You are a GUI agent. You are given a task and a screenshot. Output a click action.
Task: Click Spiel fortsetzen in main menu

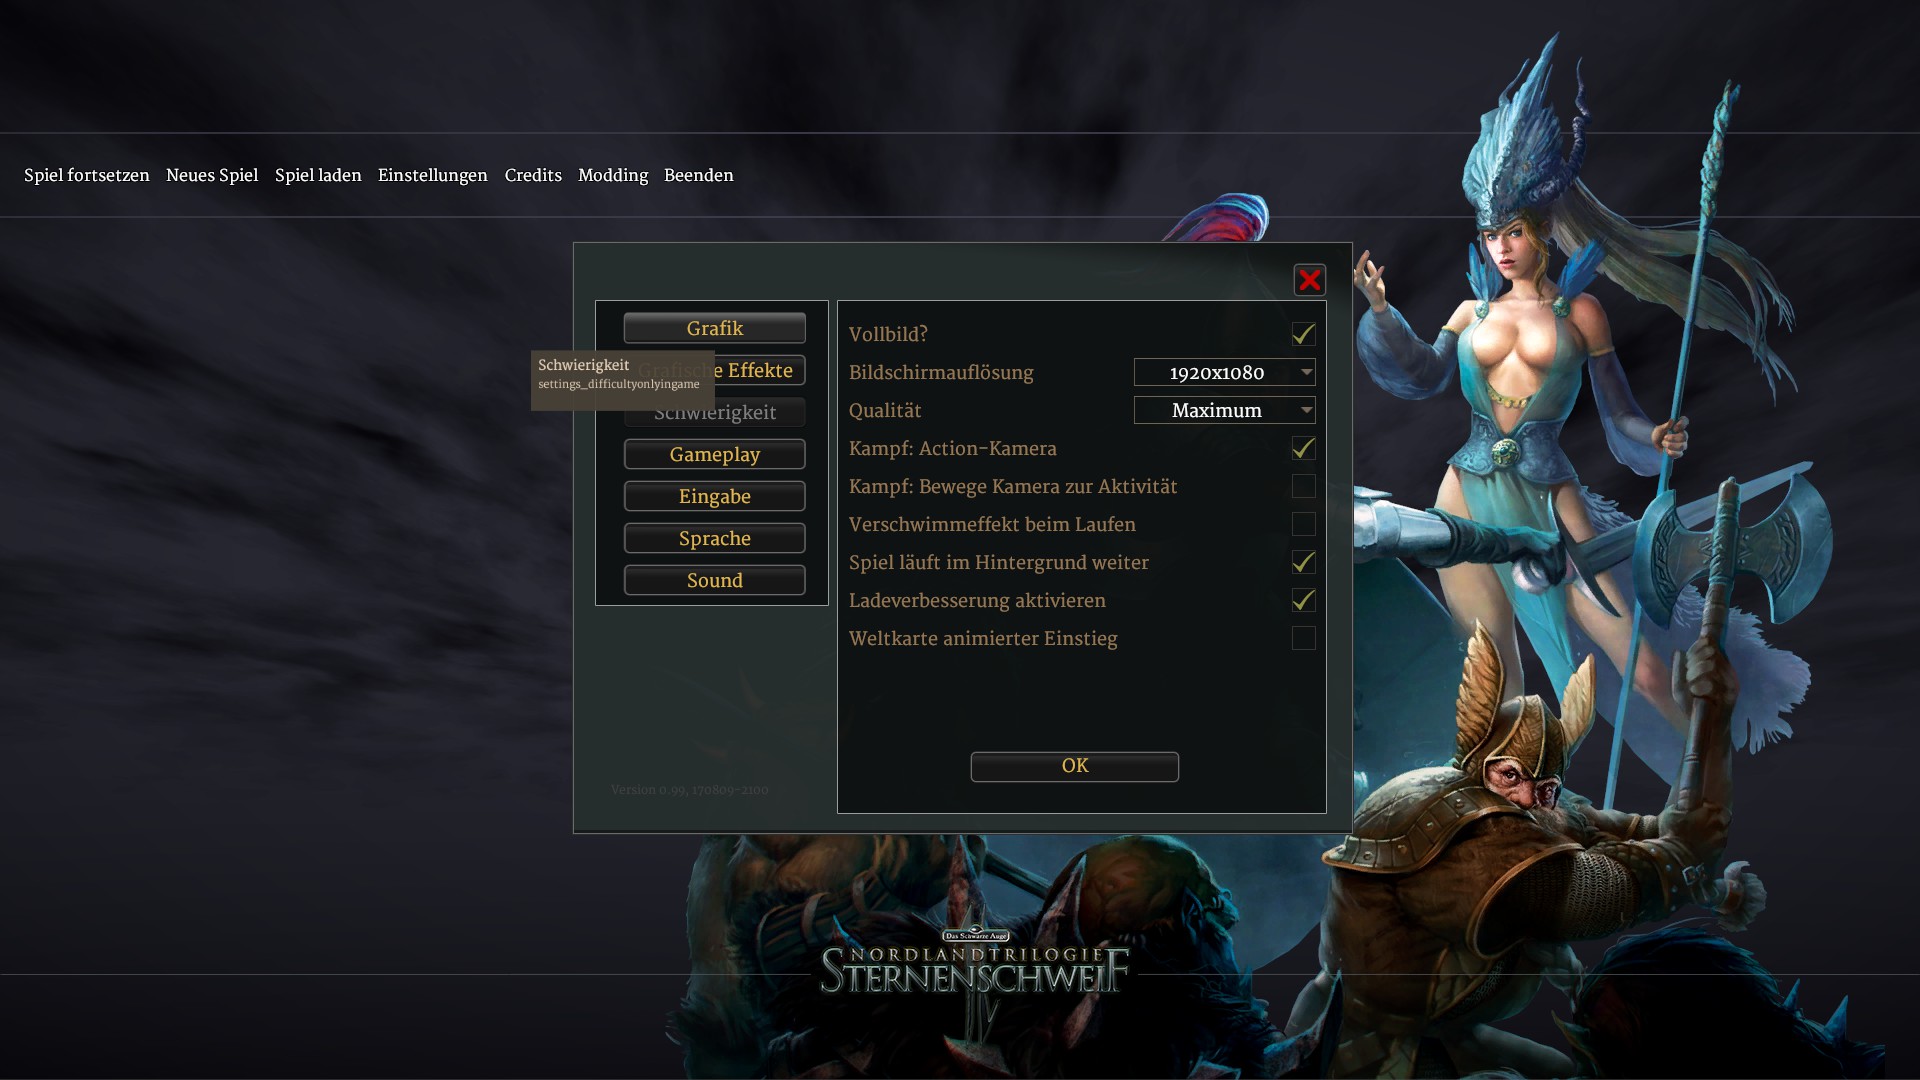pos(87,175)
